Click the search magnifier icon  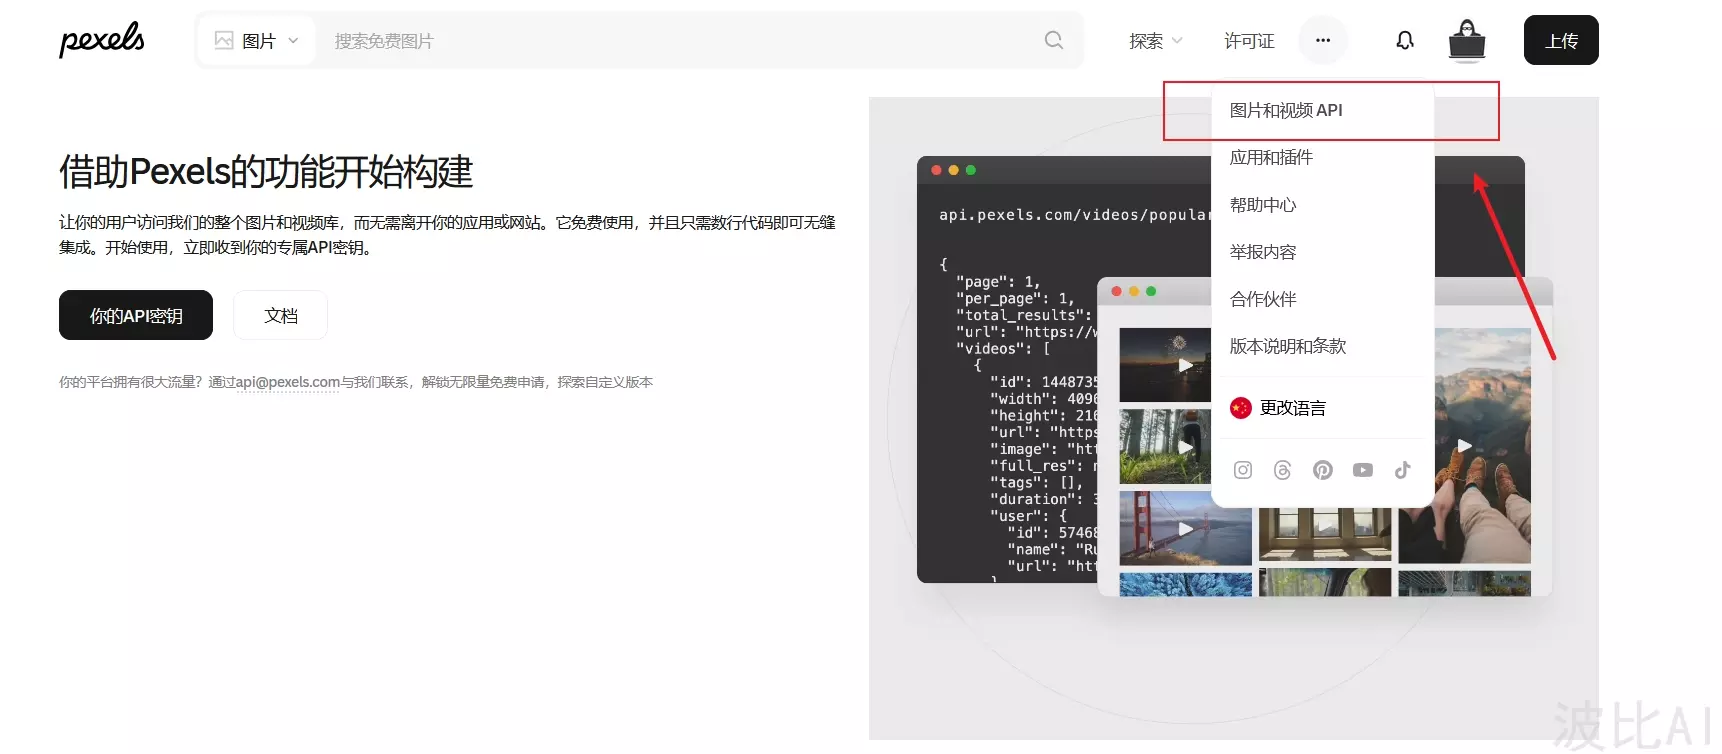pos(1054,40)
